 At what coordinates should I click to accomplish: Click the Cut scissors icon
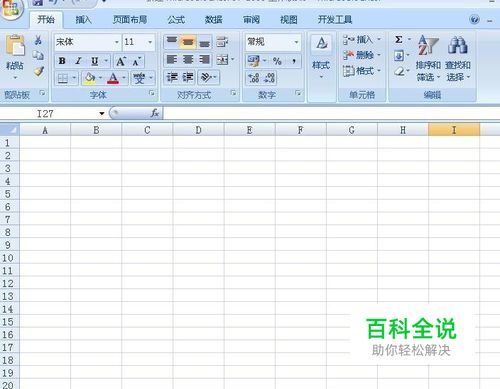tap(38, 40)
